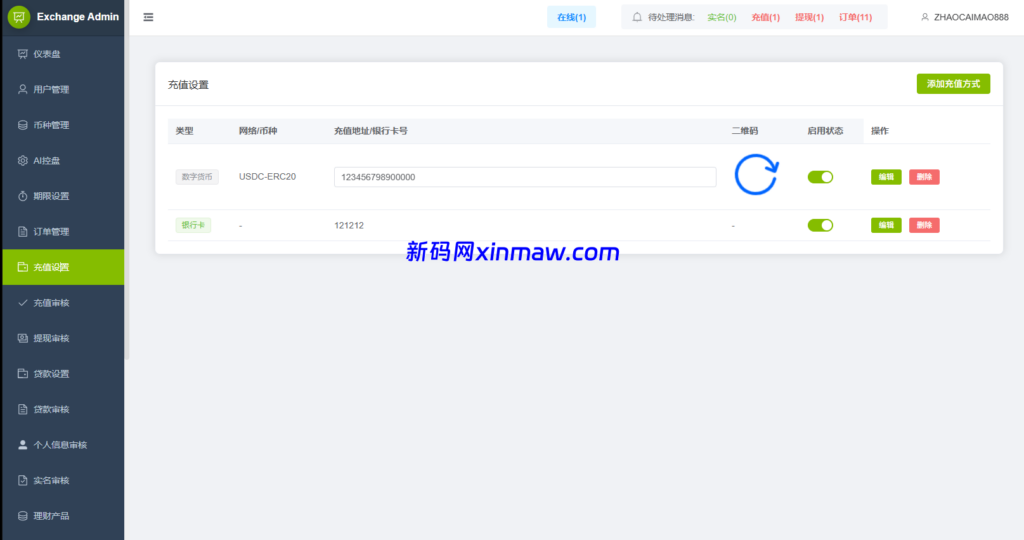This screenshot has height=540, width=1024.
Task: Click the Exchange Admin title text
Action: tap(78, 17)
